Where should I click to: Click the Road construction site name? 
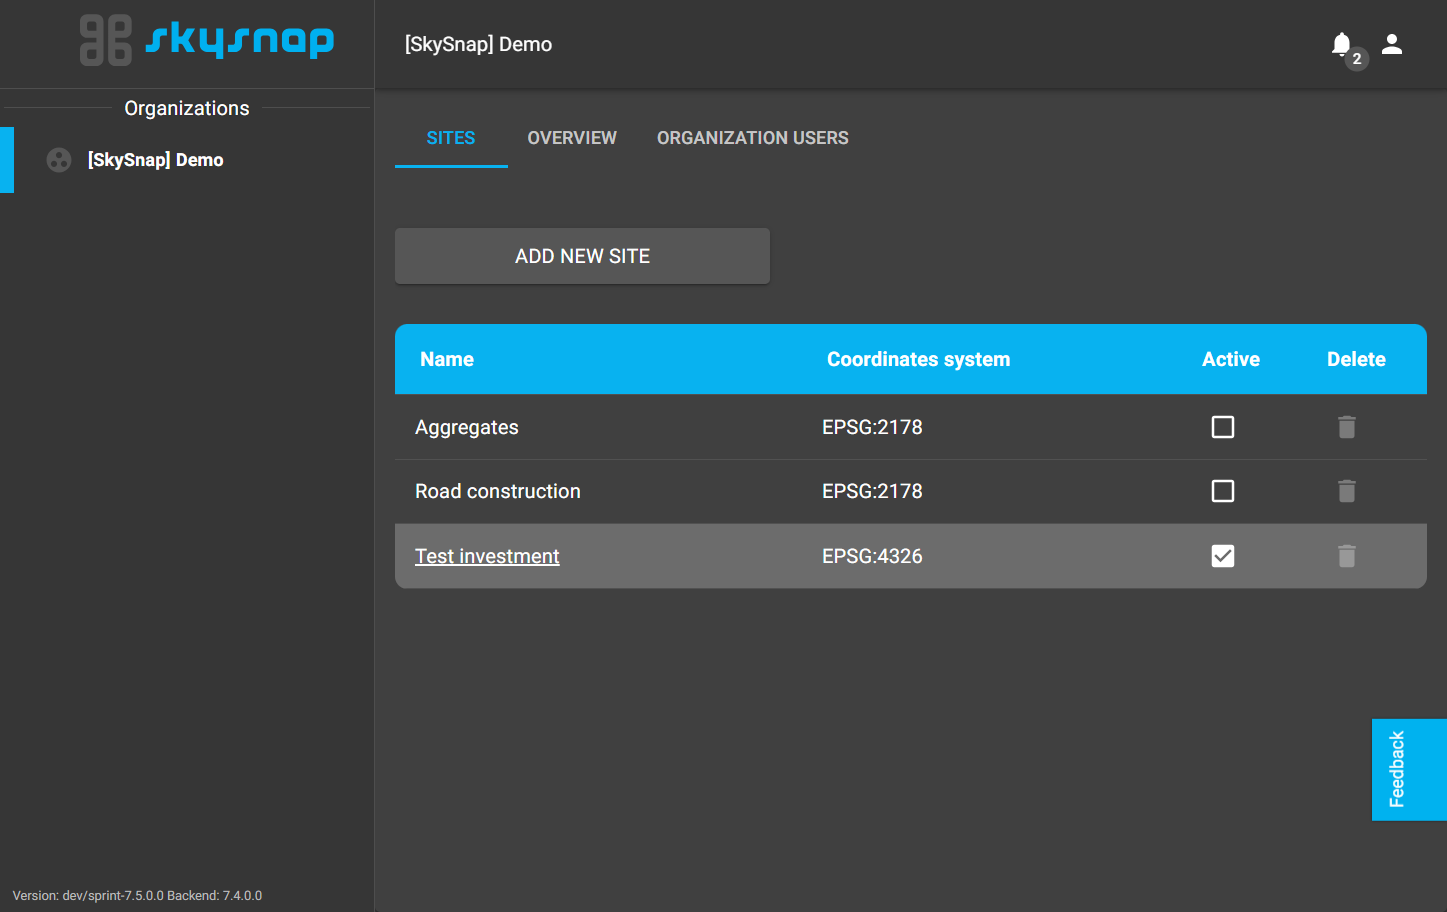498,491
